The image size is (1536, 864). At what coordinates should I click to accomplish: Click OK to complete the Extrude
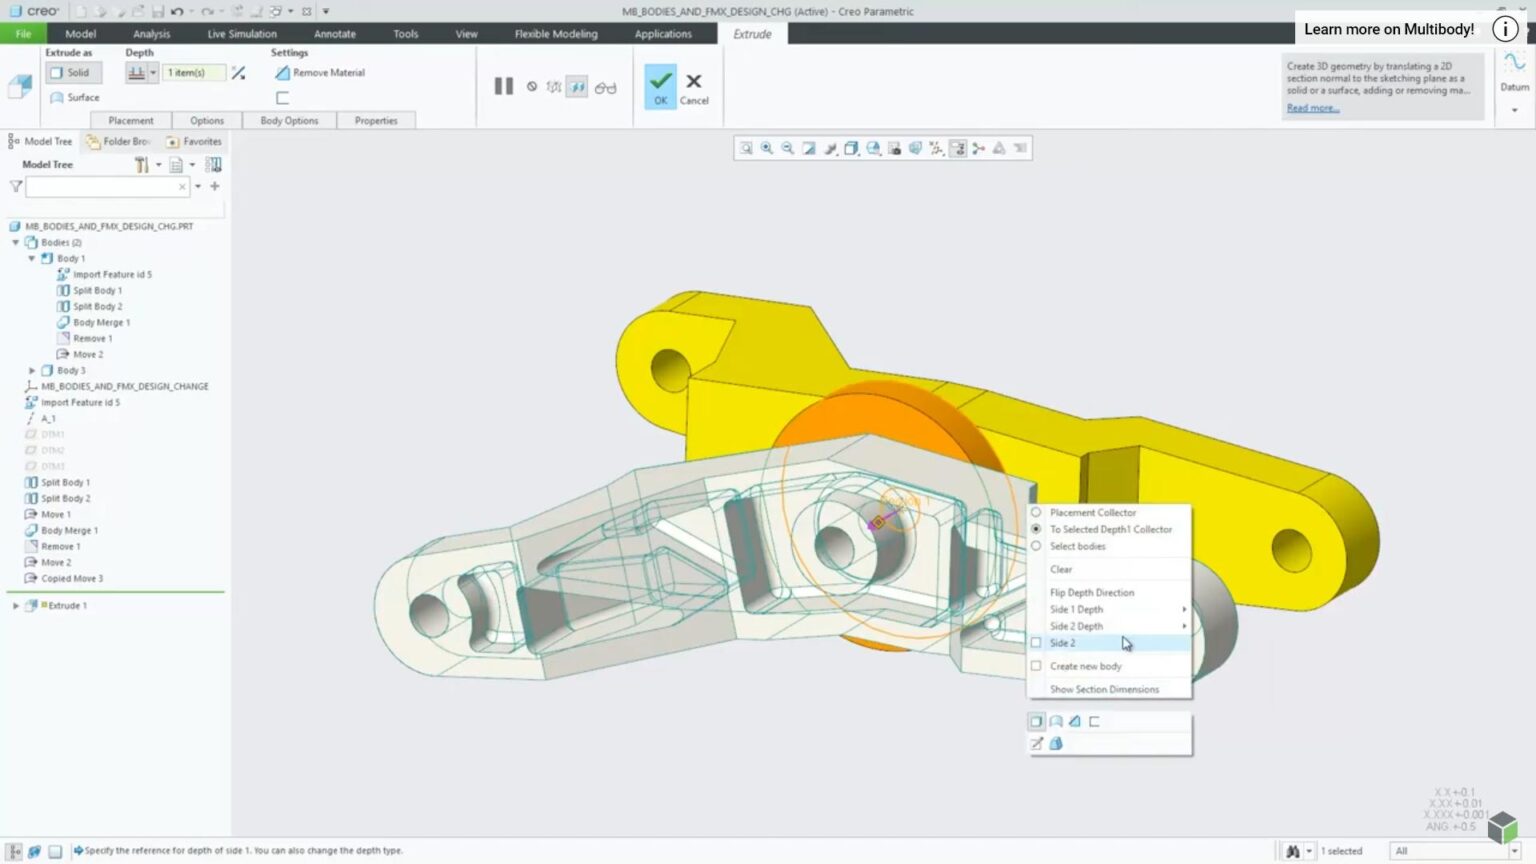point(660,87)
